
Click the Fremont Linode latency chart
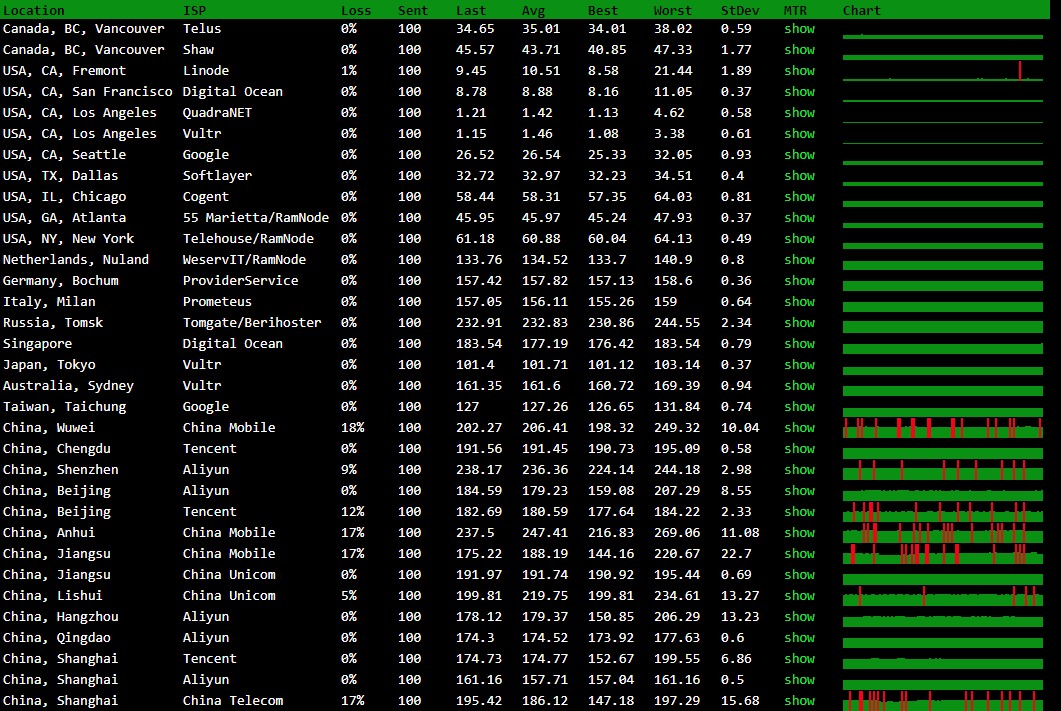click(x=942, y=71)
